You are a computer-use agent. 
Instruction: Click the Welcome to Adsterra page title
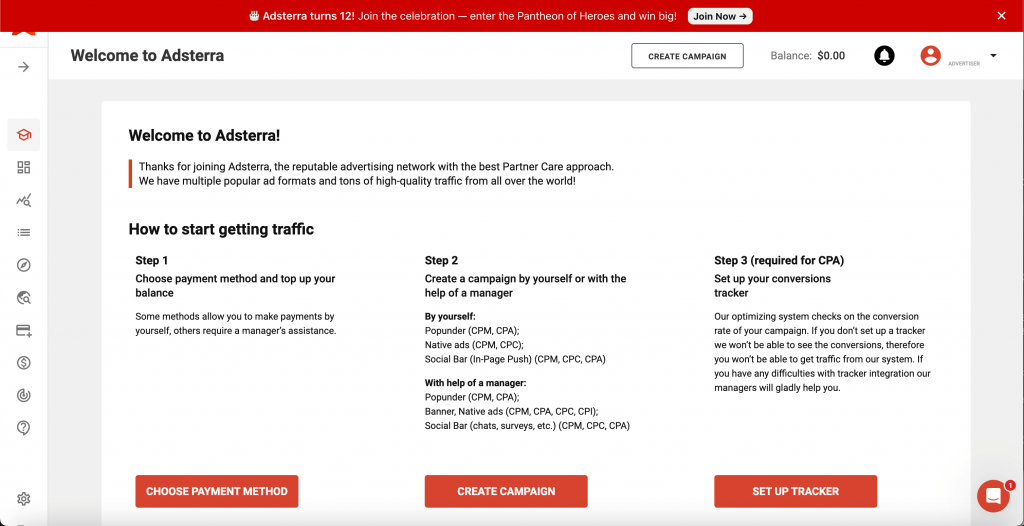pyautogui.click(x=147, y=56)
